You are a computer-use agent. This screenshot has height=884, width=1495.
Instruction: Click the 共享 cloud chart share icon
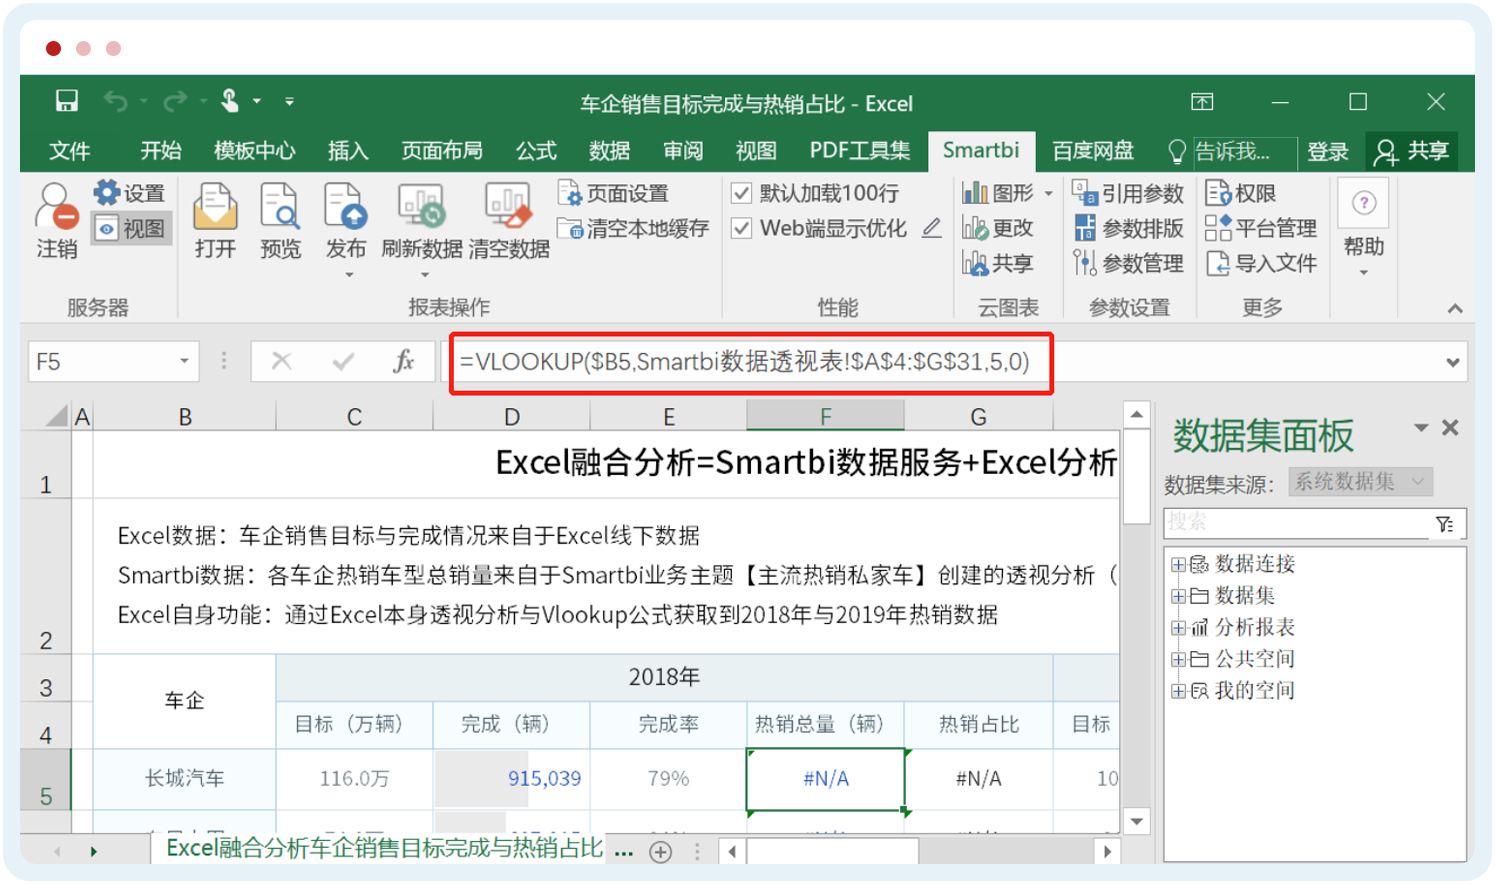pyautogui.click(x=975, y=263)
